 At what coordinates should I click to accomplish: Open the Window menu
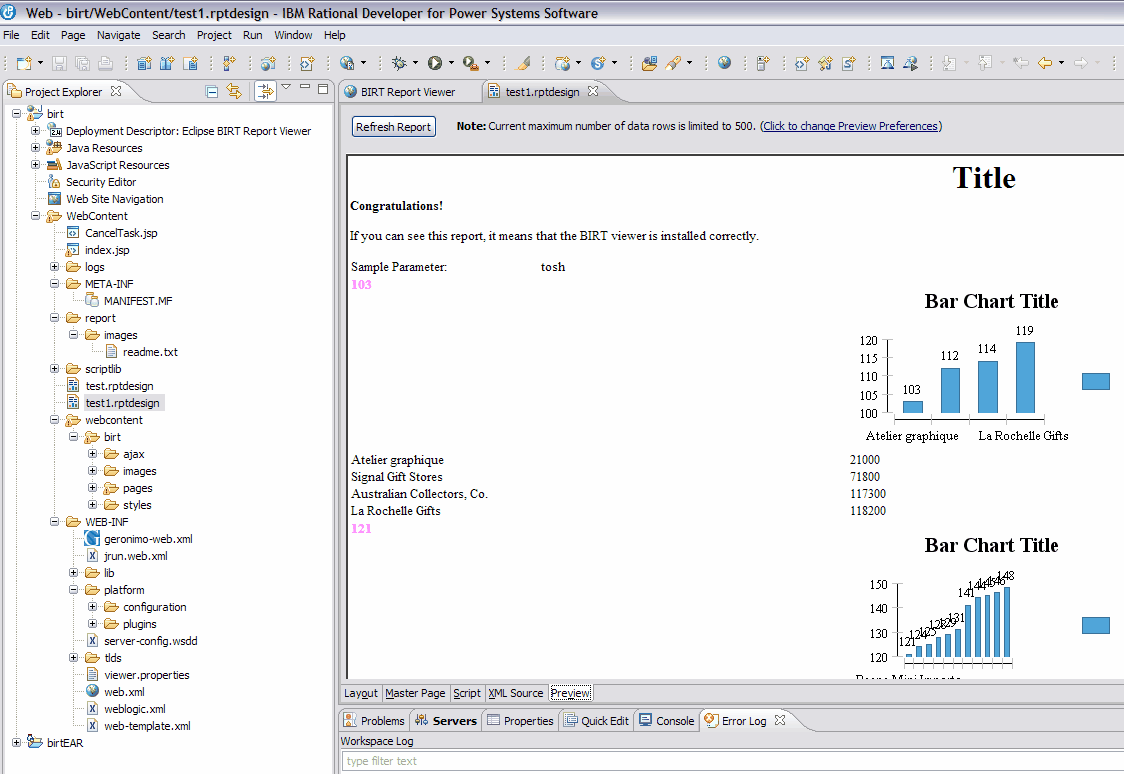click(x=293, y=35)
